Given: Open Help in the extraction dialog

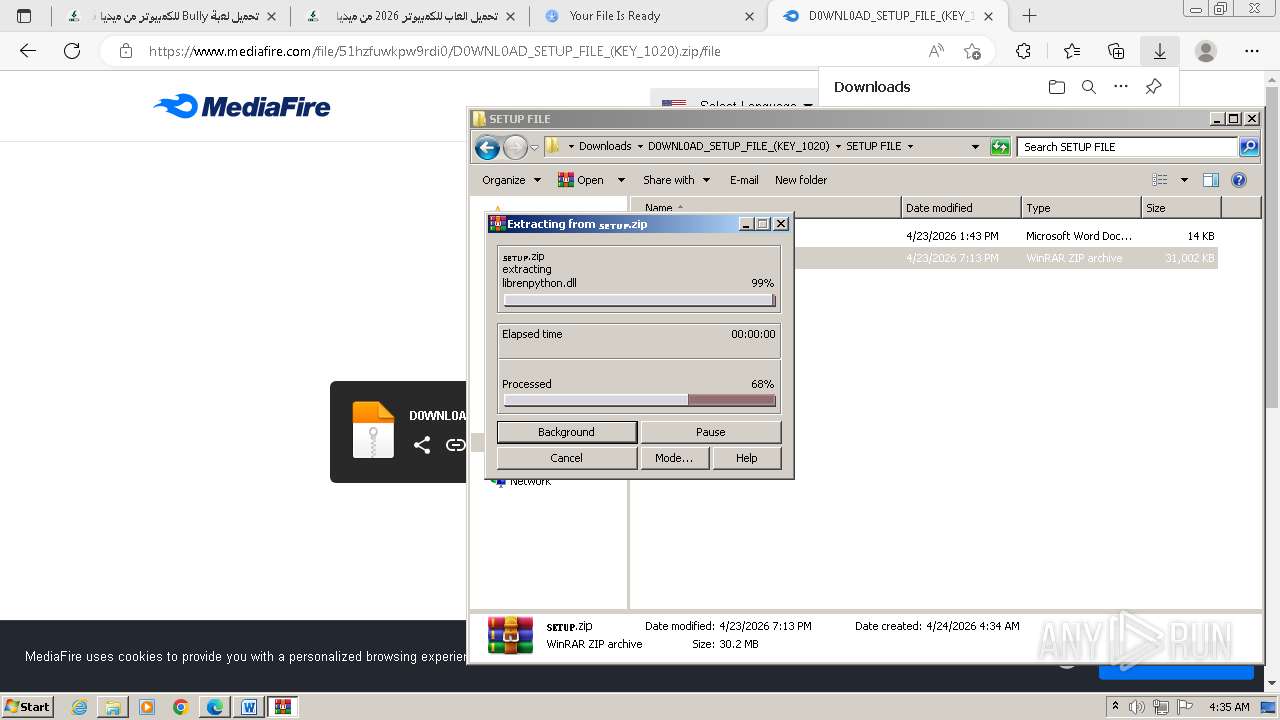Looking at the screenshot, I should click(x=746, y=458).
